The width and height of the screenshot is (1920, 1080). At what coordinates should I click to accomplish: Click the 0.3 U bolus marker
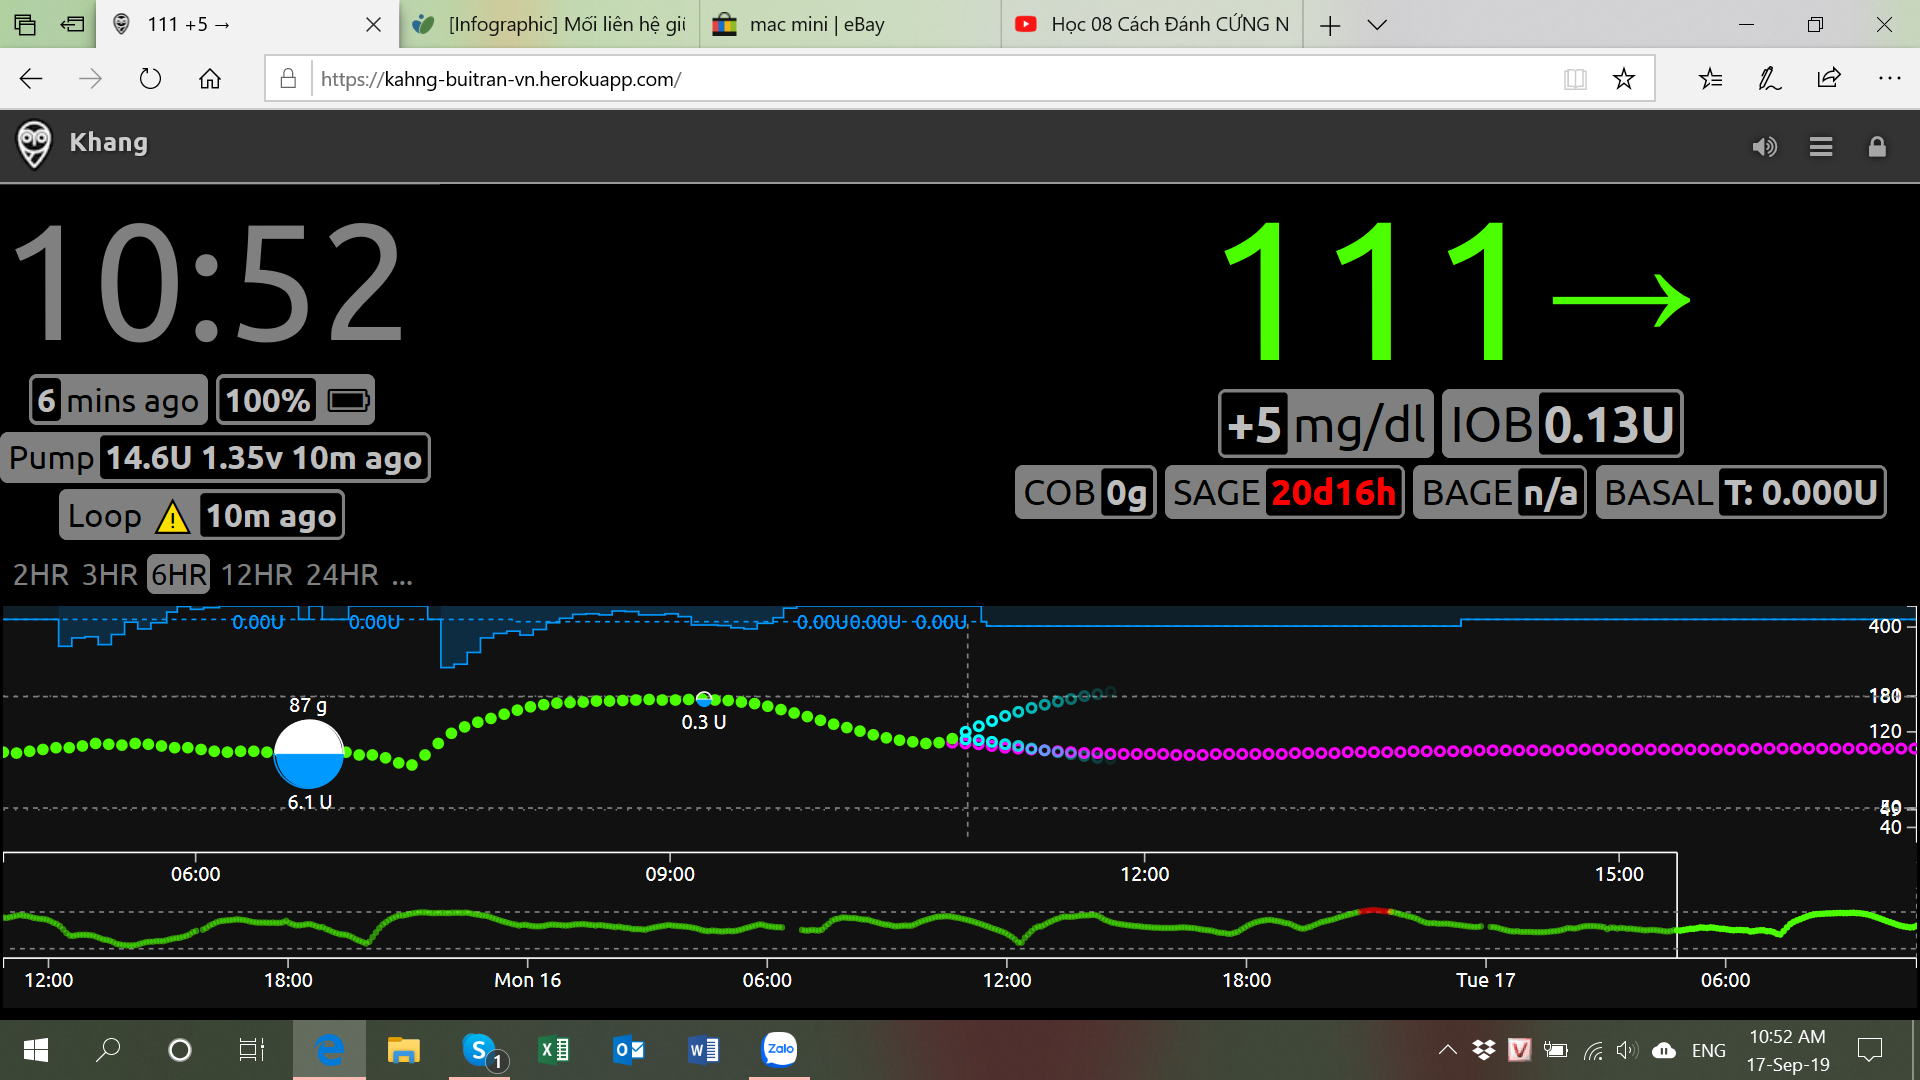click(704, 699)
